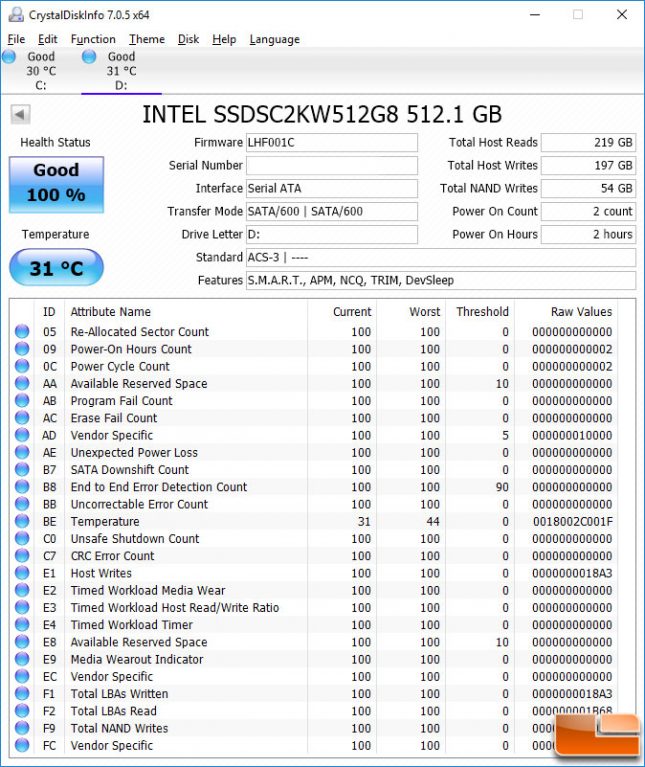
Task: Click status icon for Total LBAs Written
Action: (x=22, y=694)
